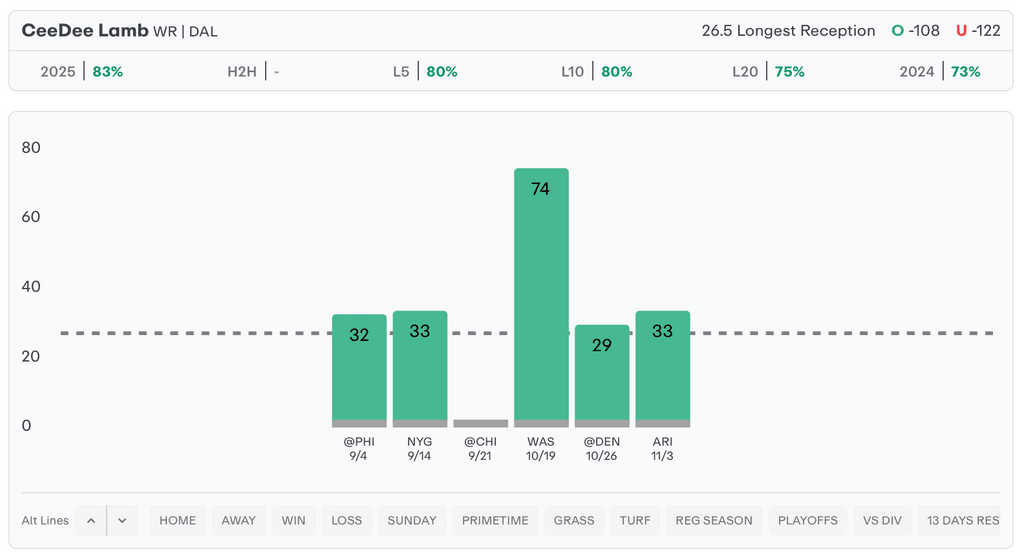Enable the WIN filter

pos(293,520)
